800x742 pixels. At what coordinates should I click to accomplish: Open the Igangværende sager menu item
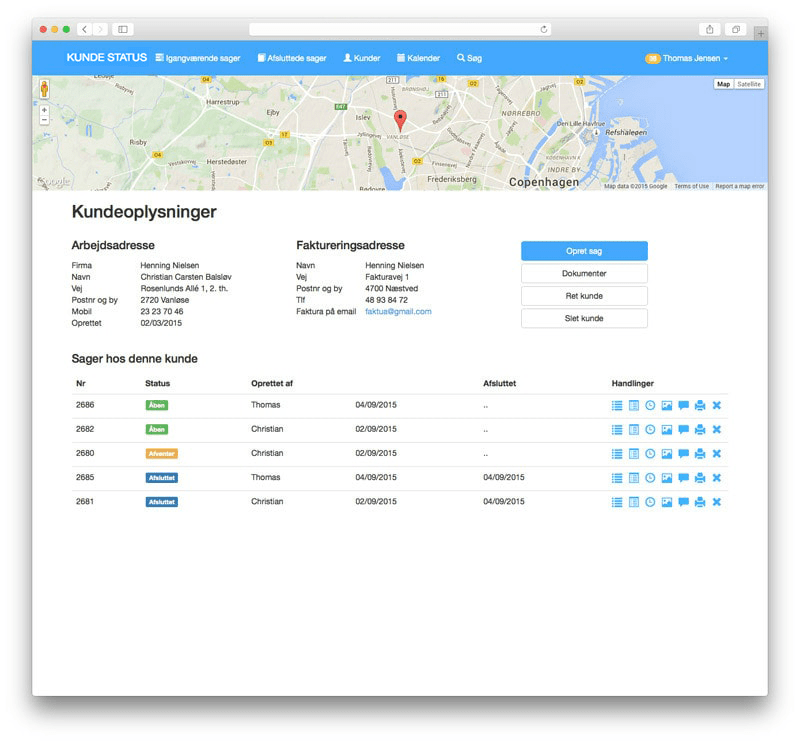coord(198,58)
